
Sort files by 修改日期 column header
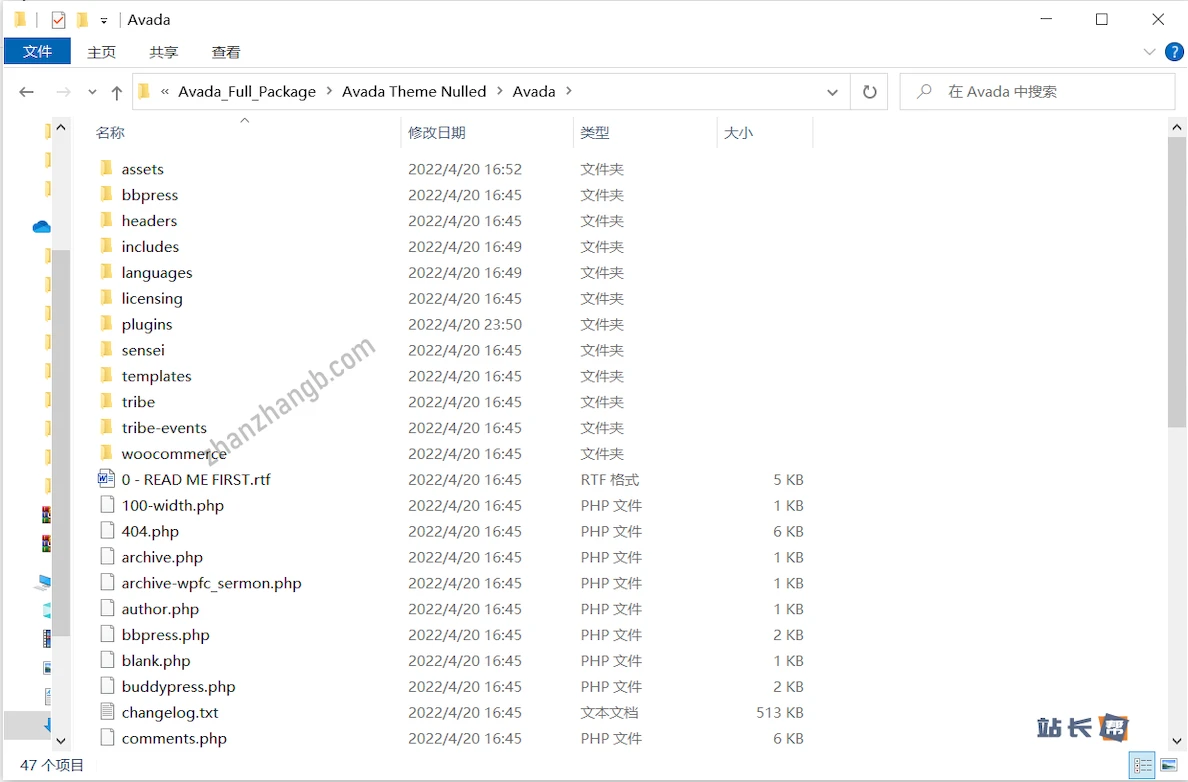point(437,133)
